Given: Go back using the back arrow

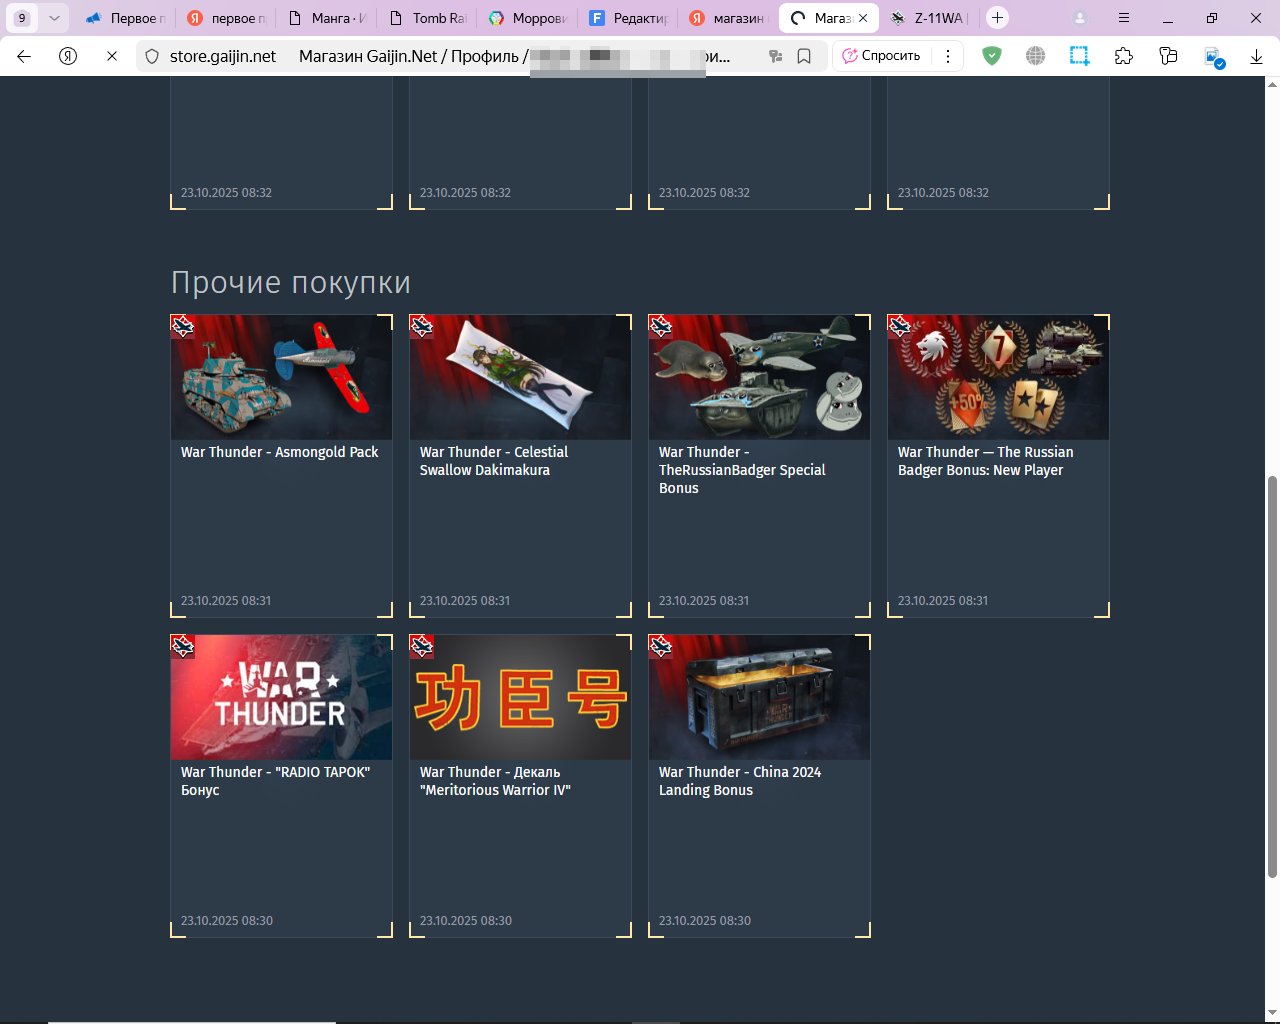Looking at the screenshot, I should point(24,56).
